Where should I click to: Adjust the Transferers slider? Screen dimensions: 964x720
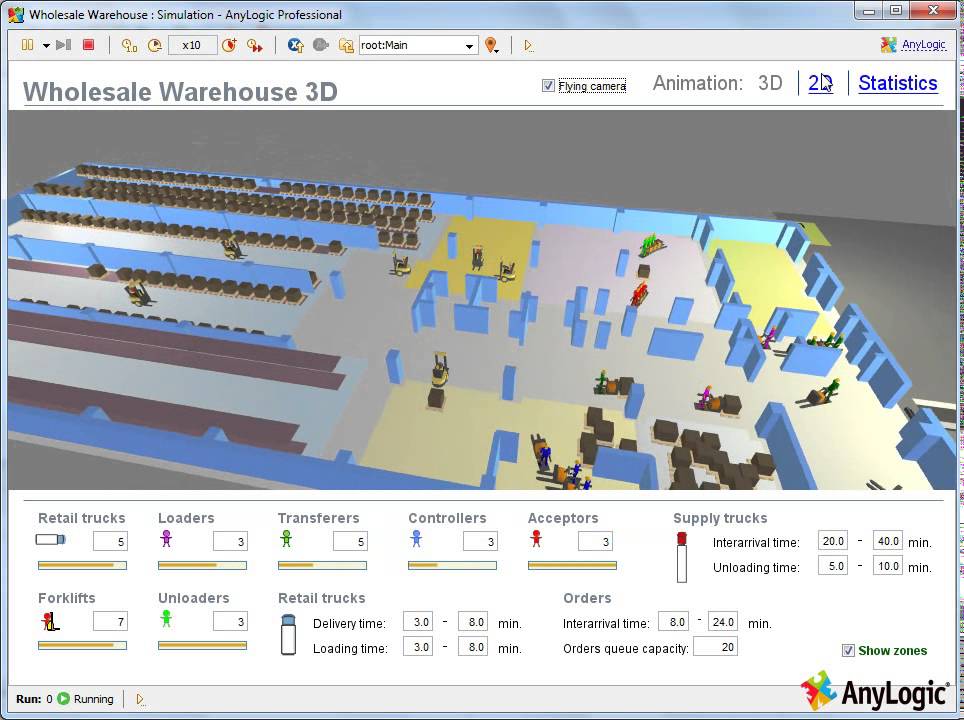point(322,565)
